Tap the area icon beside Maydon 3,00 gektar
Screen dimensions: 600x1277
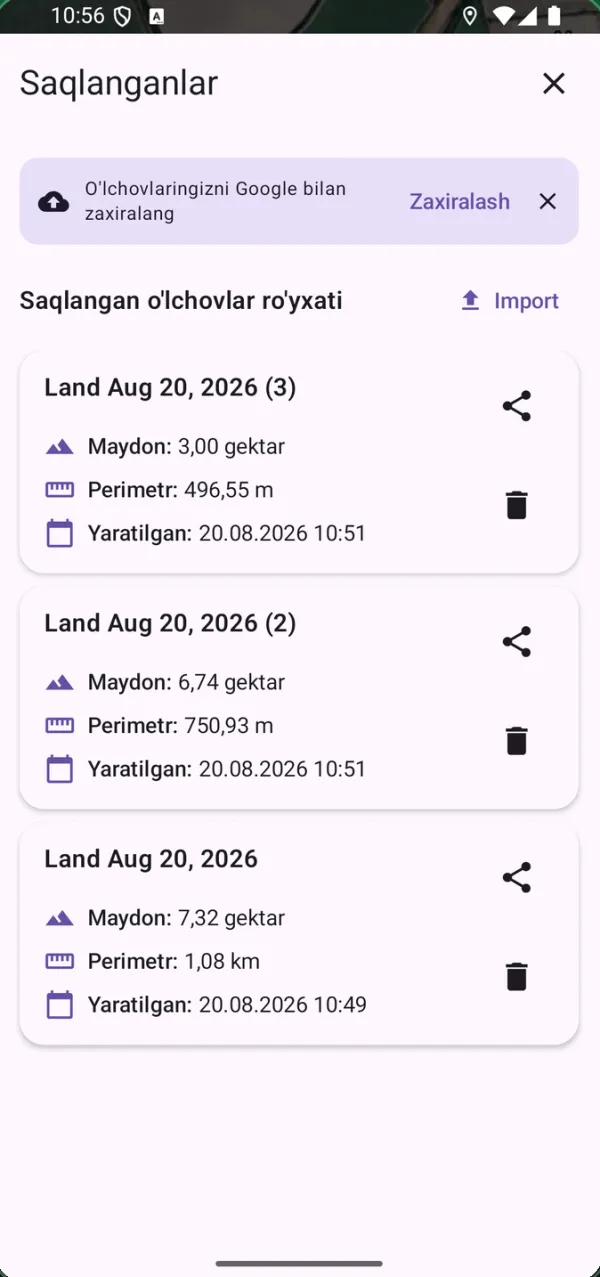[x=60, y=447]
